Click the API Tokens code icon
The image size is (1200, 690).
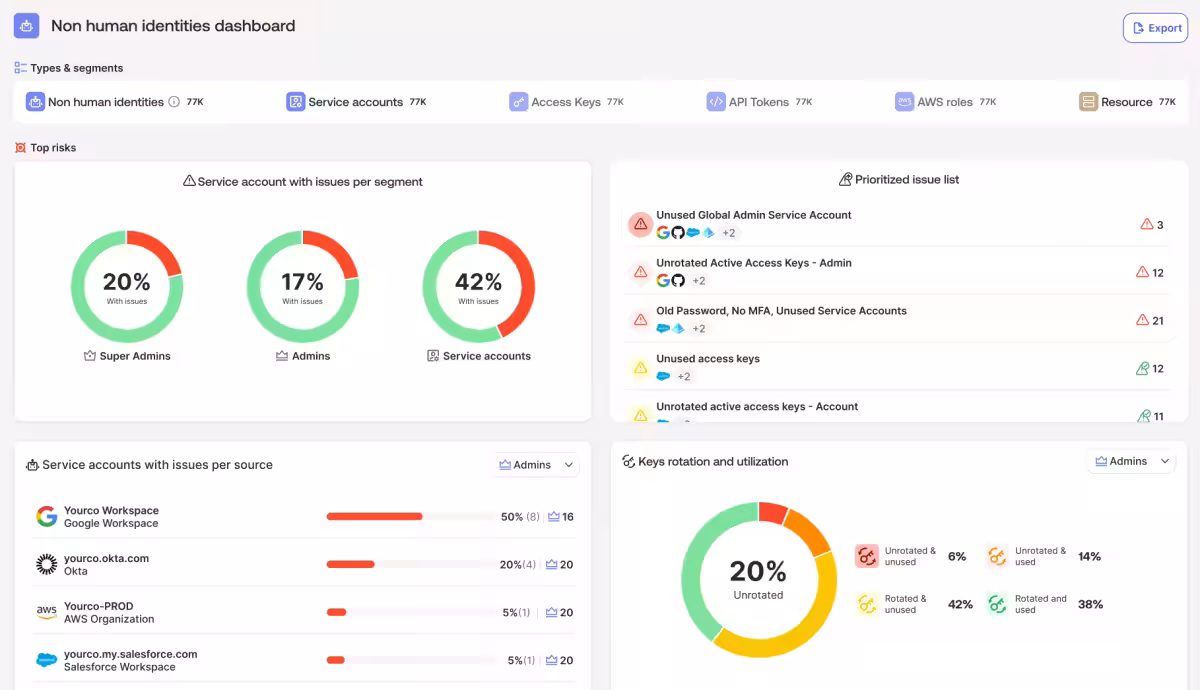715,102
